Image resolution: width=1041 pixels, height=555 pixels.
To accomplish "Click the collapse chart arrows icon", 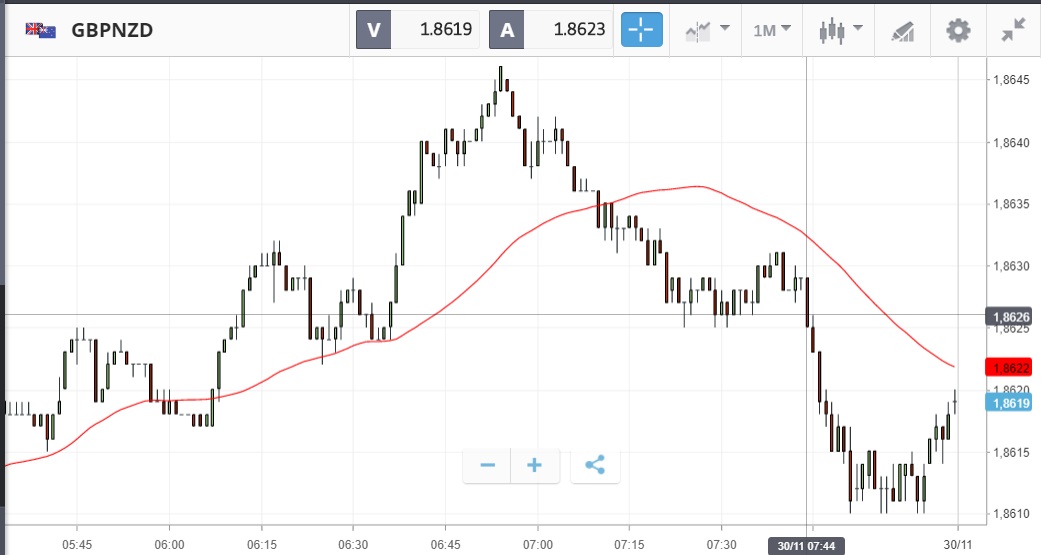I will (x=1013, y=30).
